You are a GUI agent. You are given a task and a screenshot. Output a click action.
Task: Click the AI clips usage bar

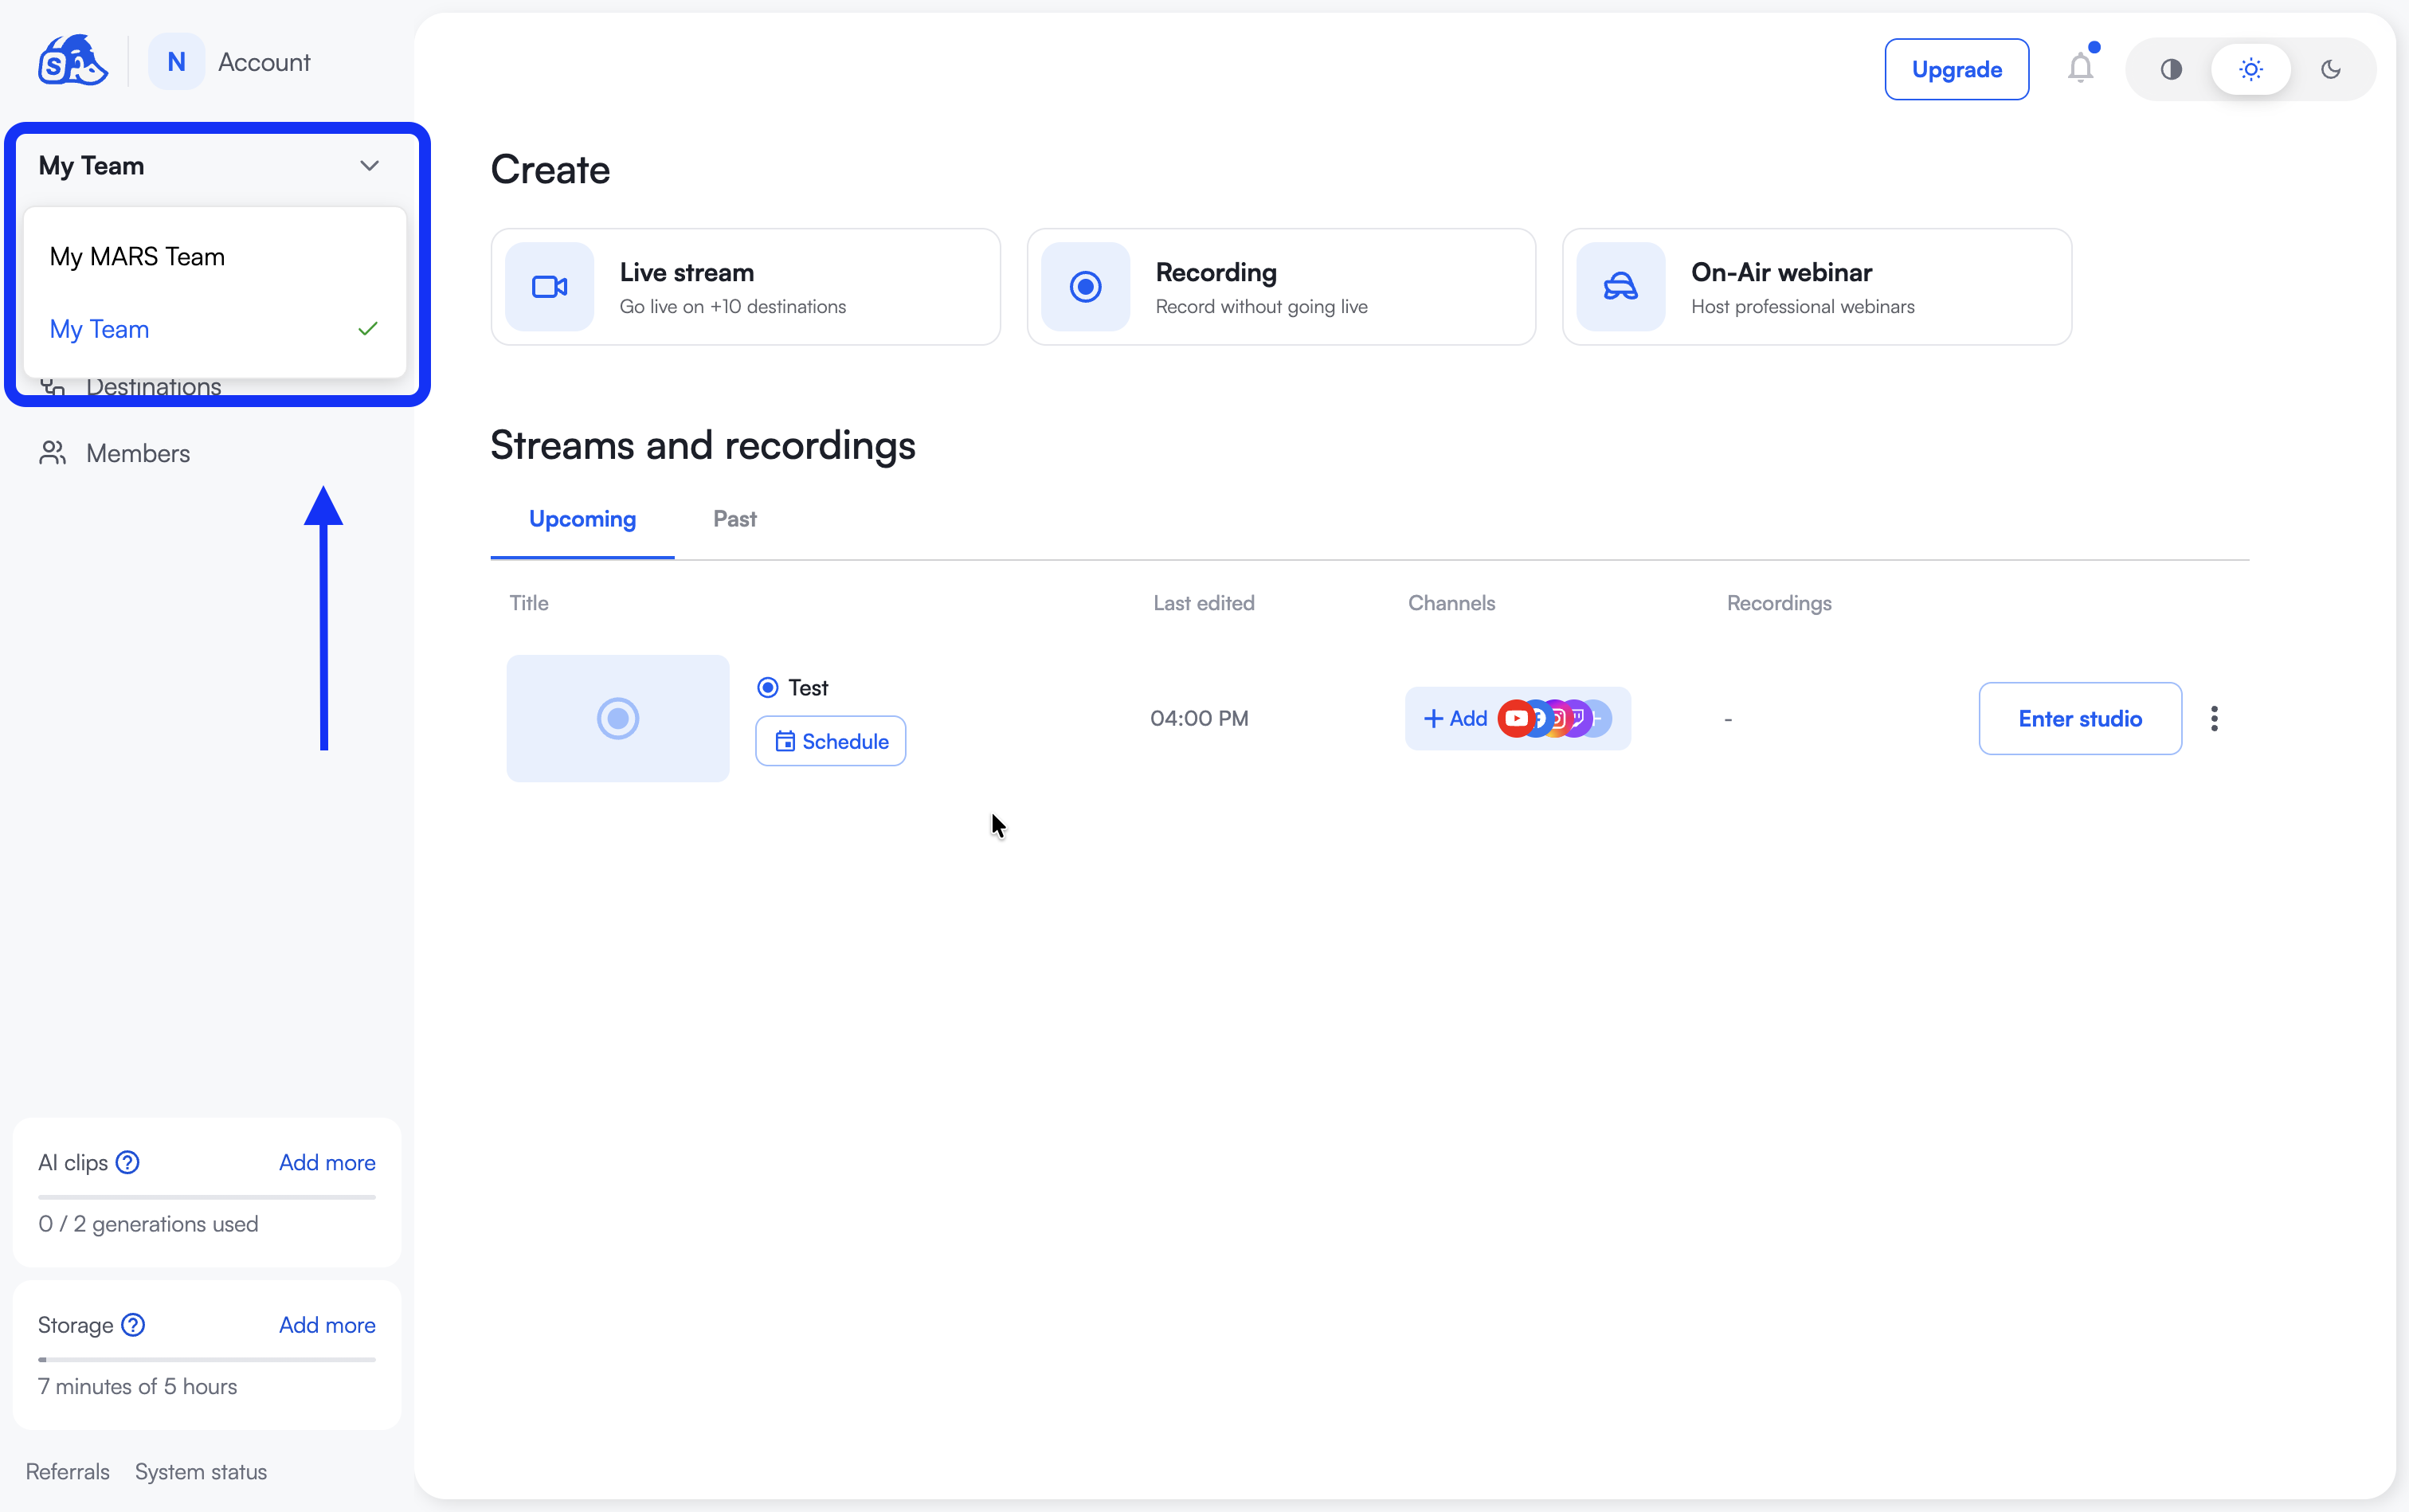pyautogui.click(x=207, y=1197)
